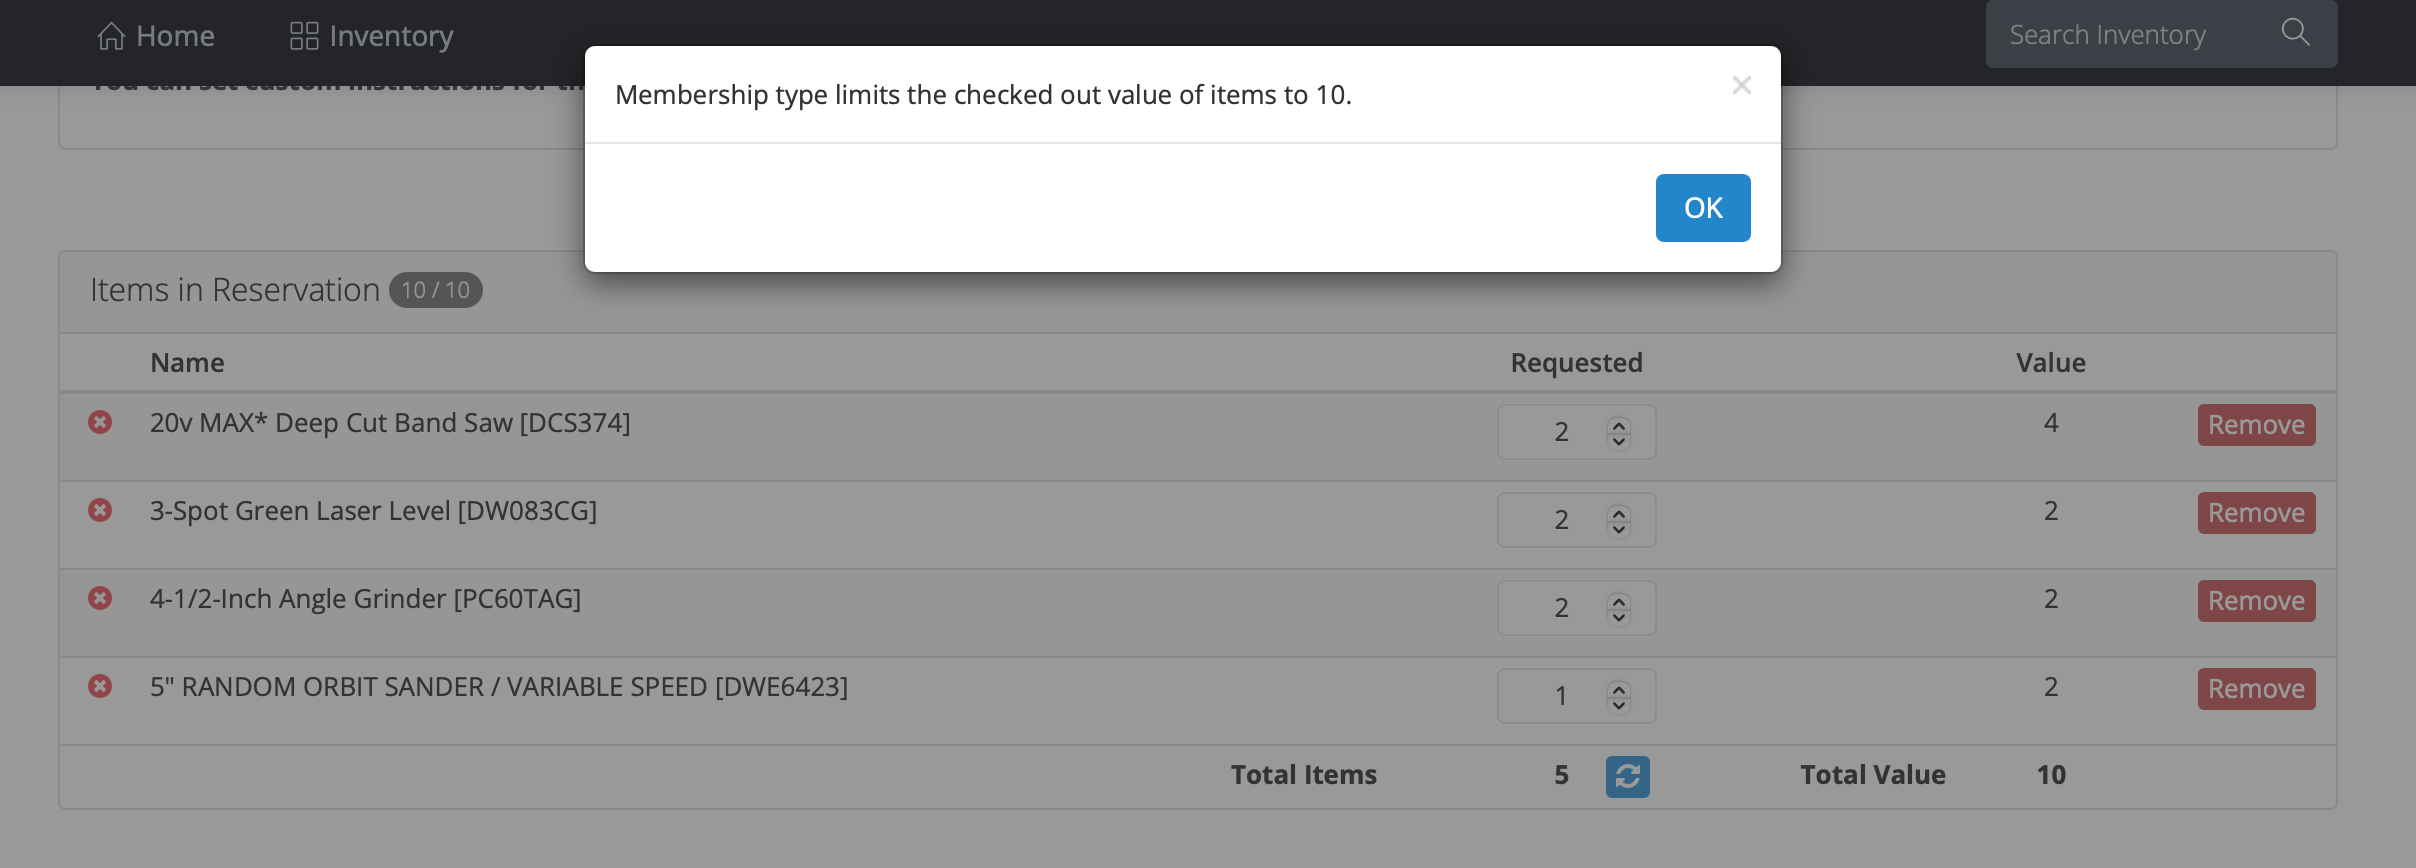The height and width of the screenshot is (868, 2416).
Task: Click red X icon beside Laser Level
Action: click(100, 510)
